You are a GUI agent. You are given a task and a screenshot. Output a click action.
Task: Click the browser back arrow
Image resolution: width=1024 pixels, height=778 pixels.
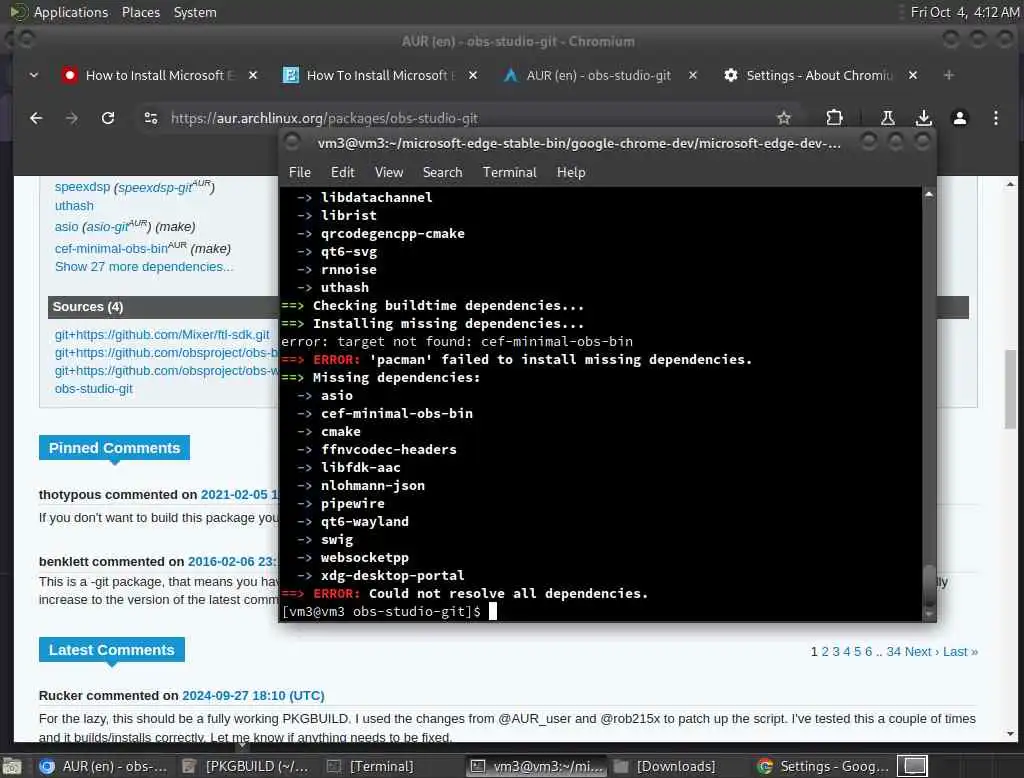point(36,118)
